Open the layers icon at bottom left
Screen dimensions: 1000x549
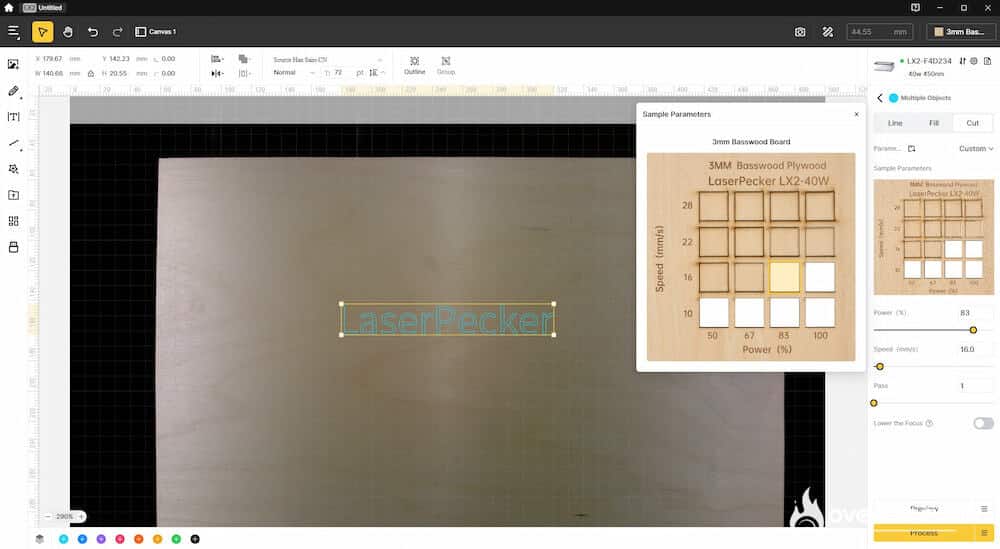pyautogui.click(x=40, y=539)
